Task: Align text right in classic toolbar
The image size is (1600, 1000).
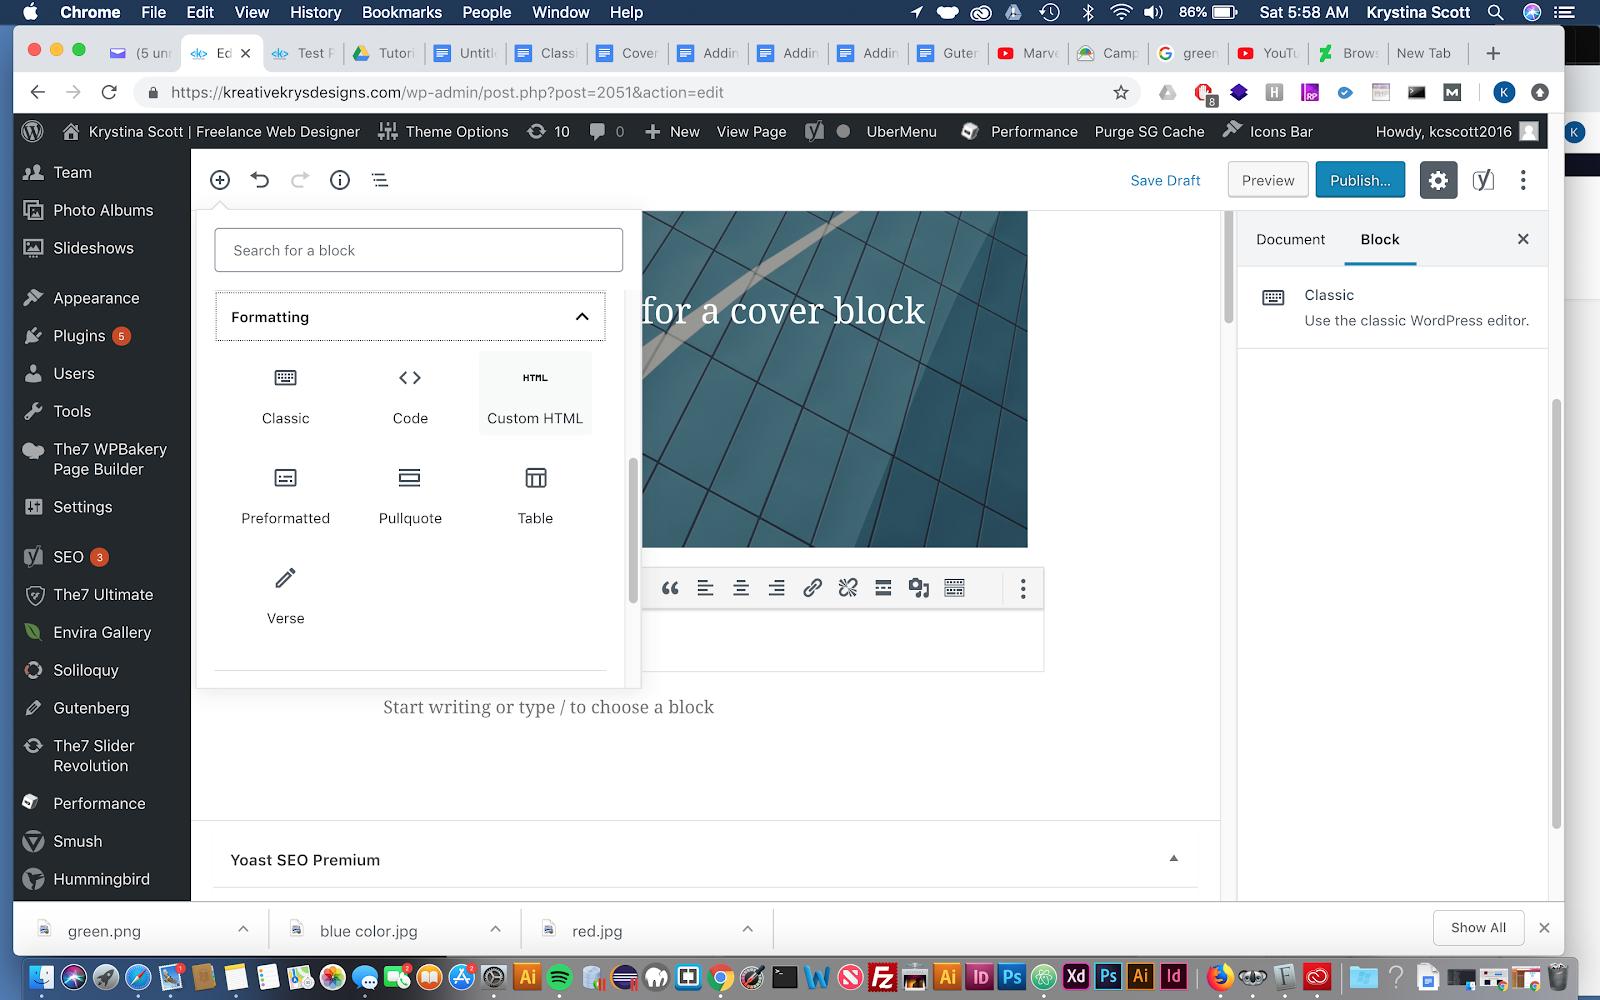Action: tap(776, 588)
